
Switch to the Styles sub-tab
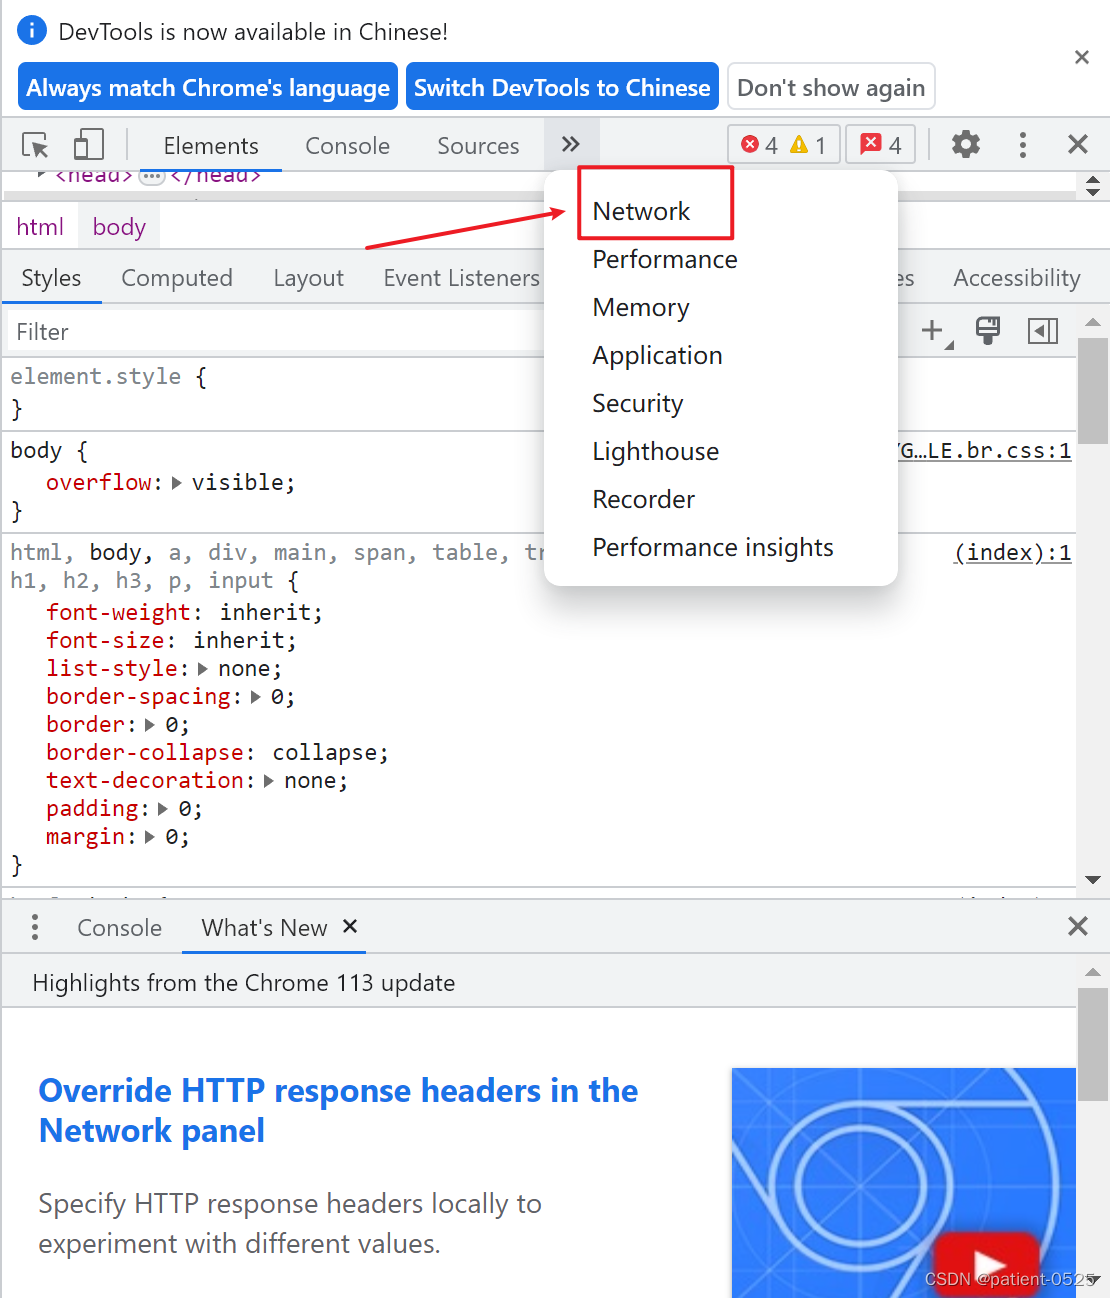tap(51, 278)
